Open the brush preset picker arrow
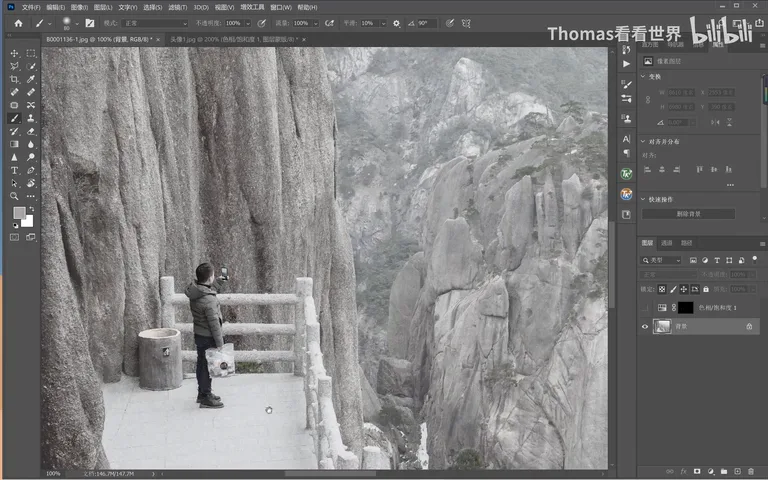The height and width of the screenshot is (480, 768). 77,23
